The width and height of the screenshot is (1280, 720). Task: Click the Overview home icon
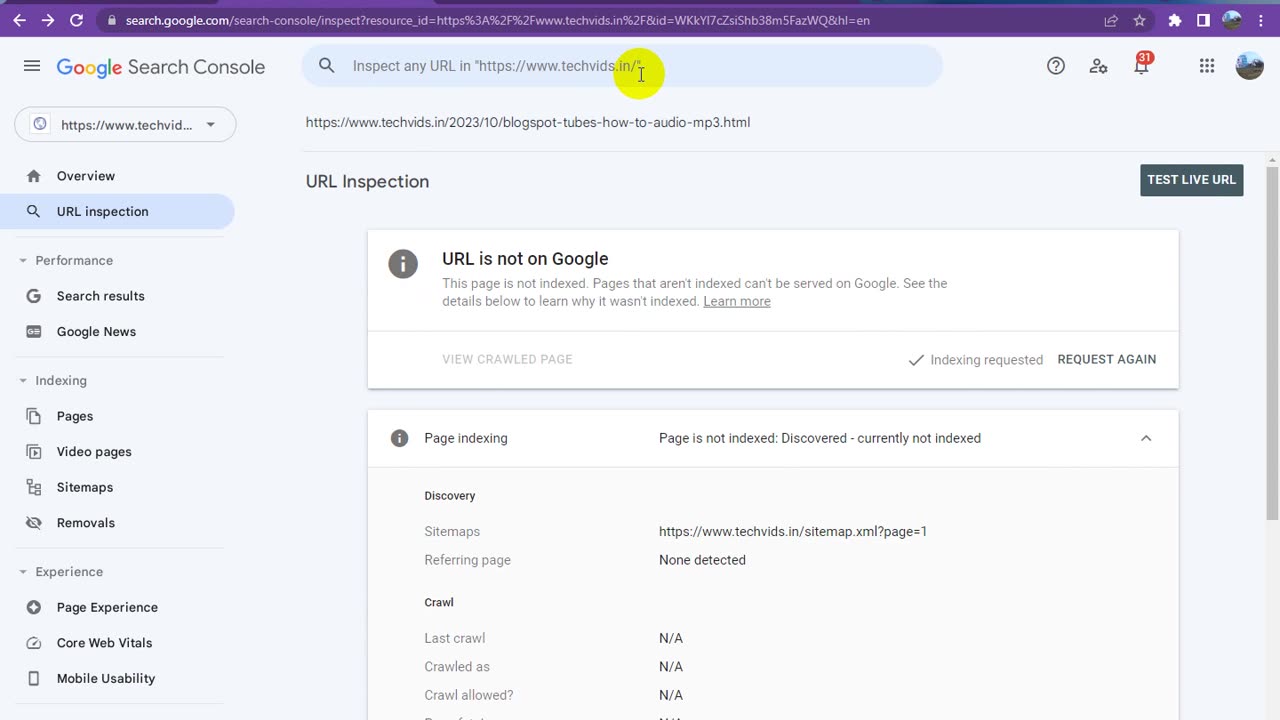[34, 176]
